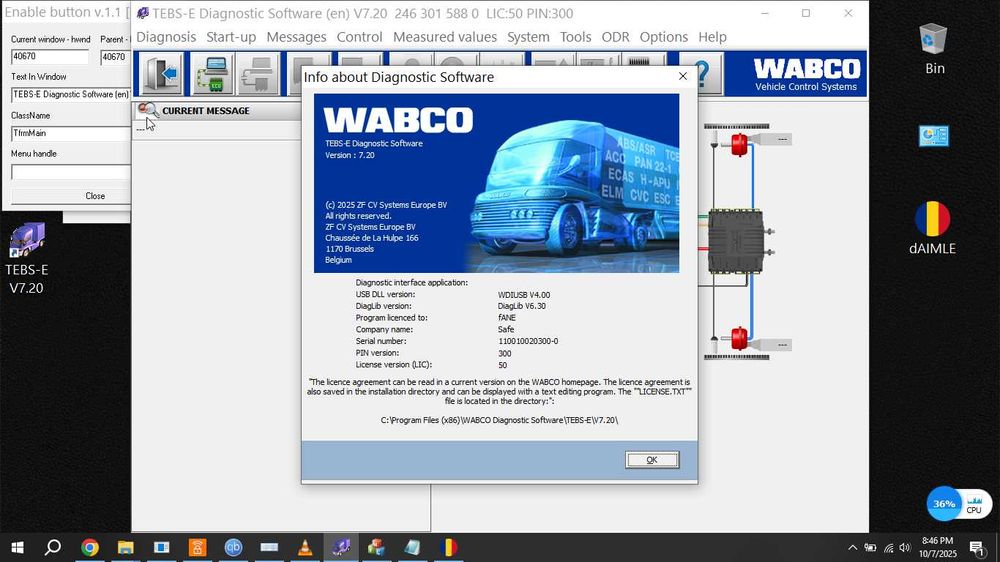This screenshot has width=1000, height=562.
Task: Click the serial number 110010020300-0
Action: pos(528,341)
